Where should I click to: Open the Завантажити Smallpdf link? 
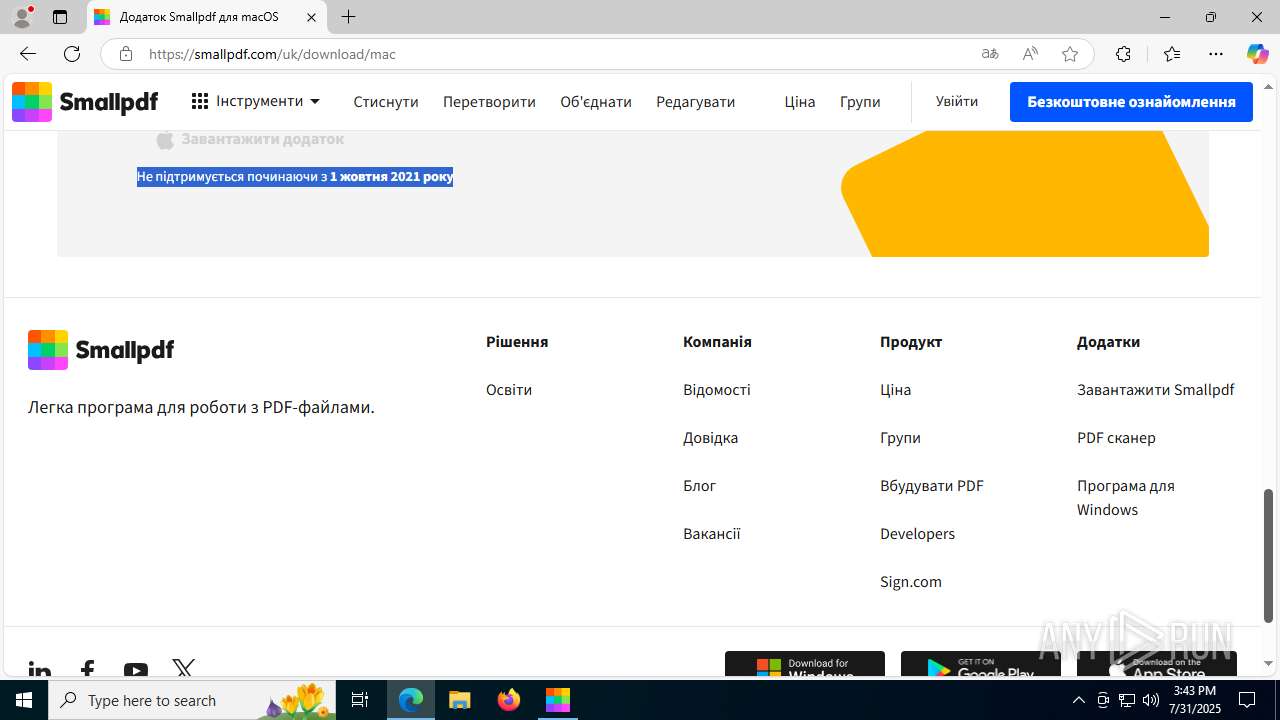[x=1155, y=390]
